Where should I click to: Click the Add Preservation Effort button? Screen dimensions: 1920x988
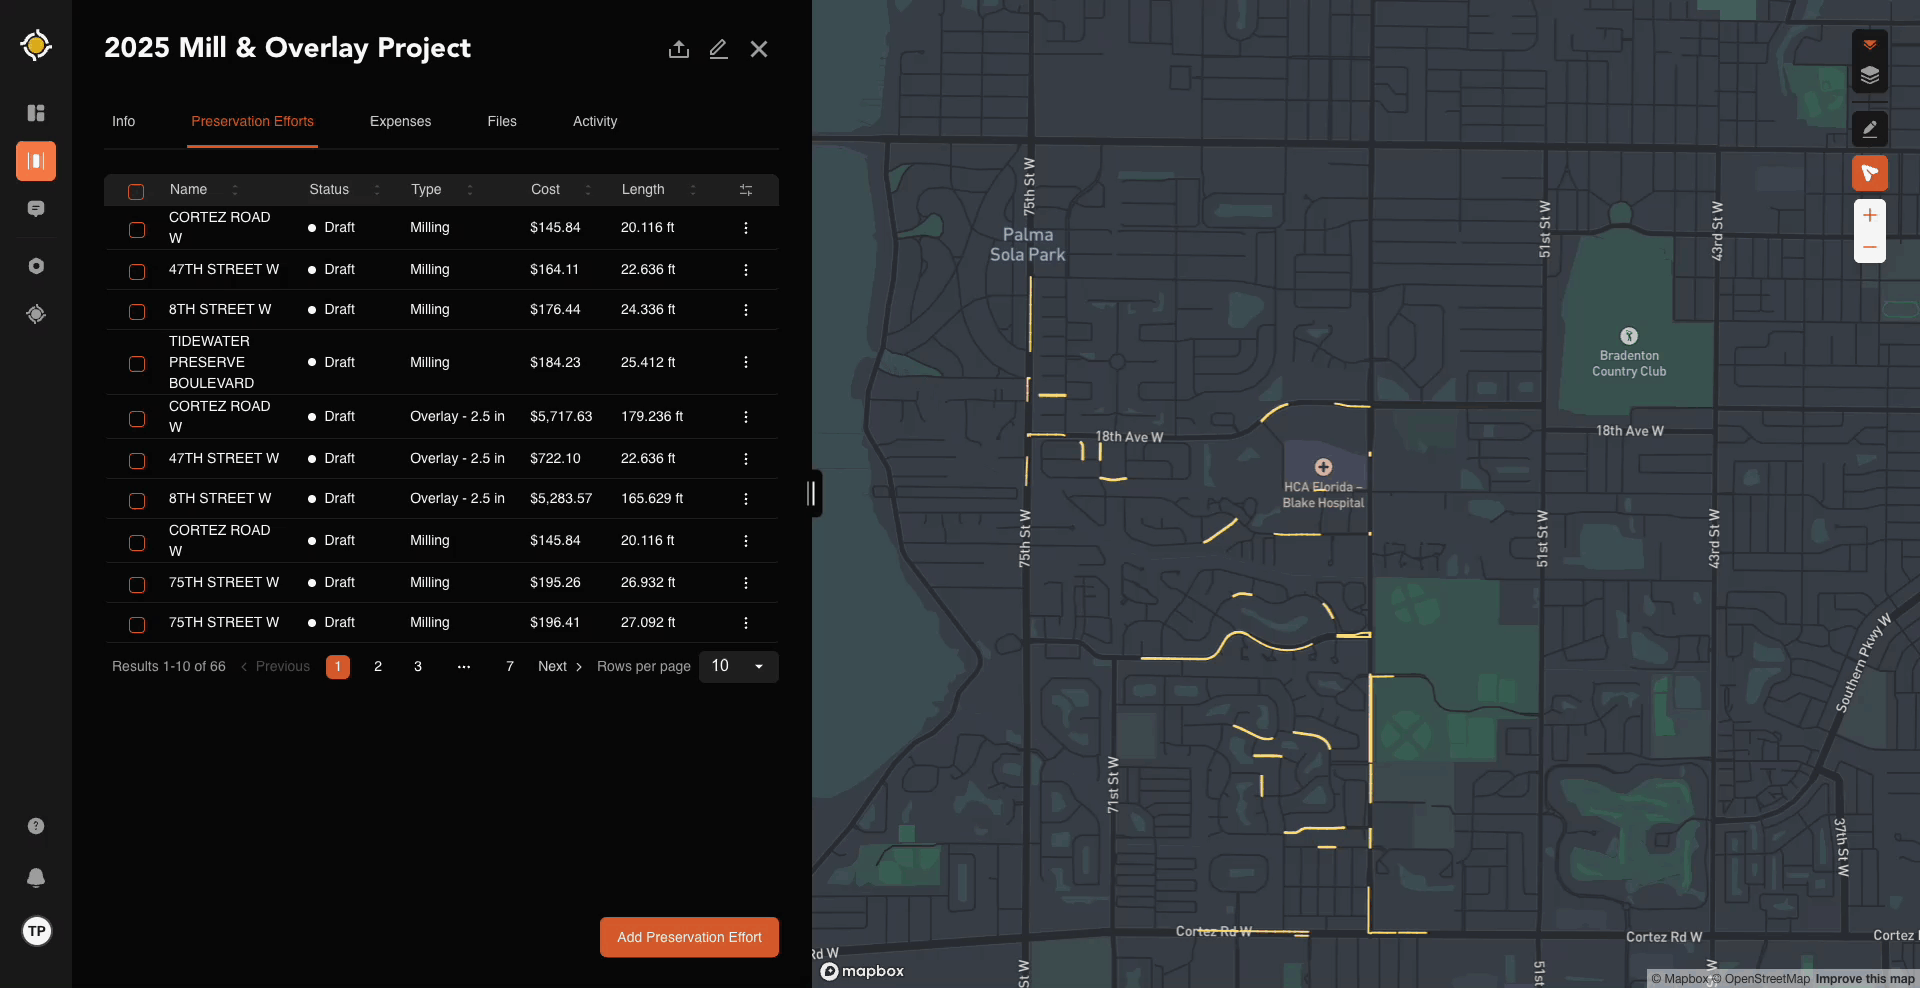coord(689,937)
